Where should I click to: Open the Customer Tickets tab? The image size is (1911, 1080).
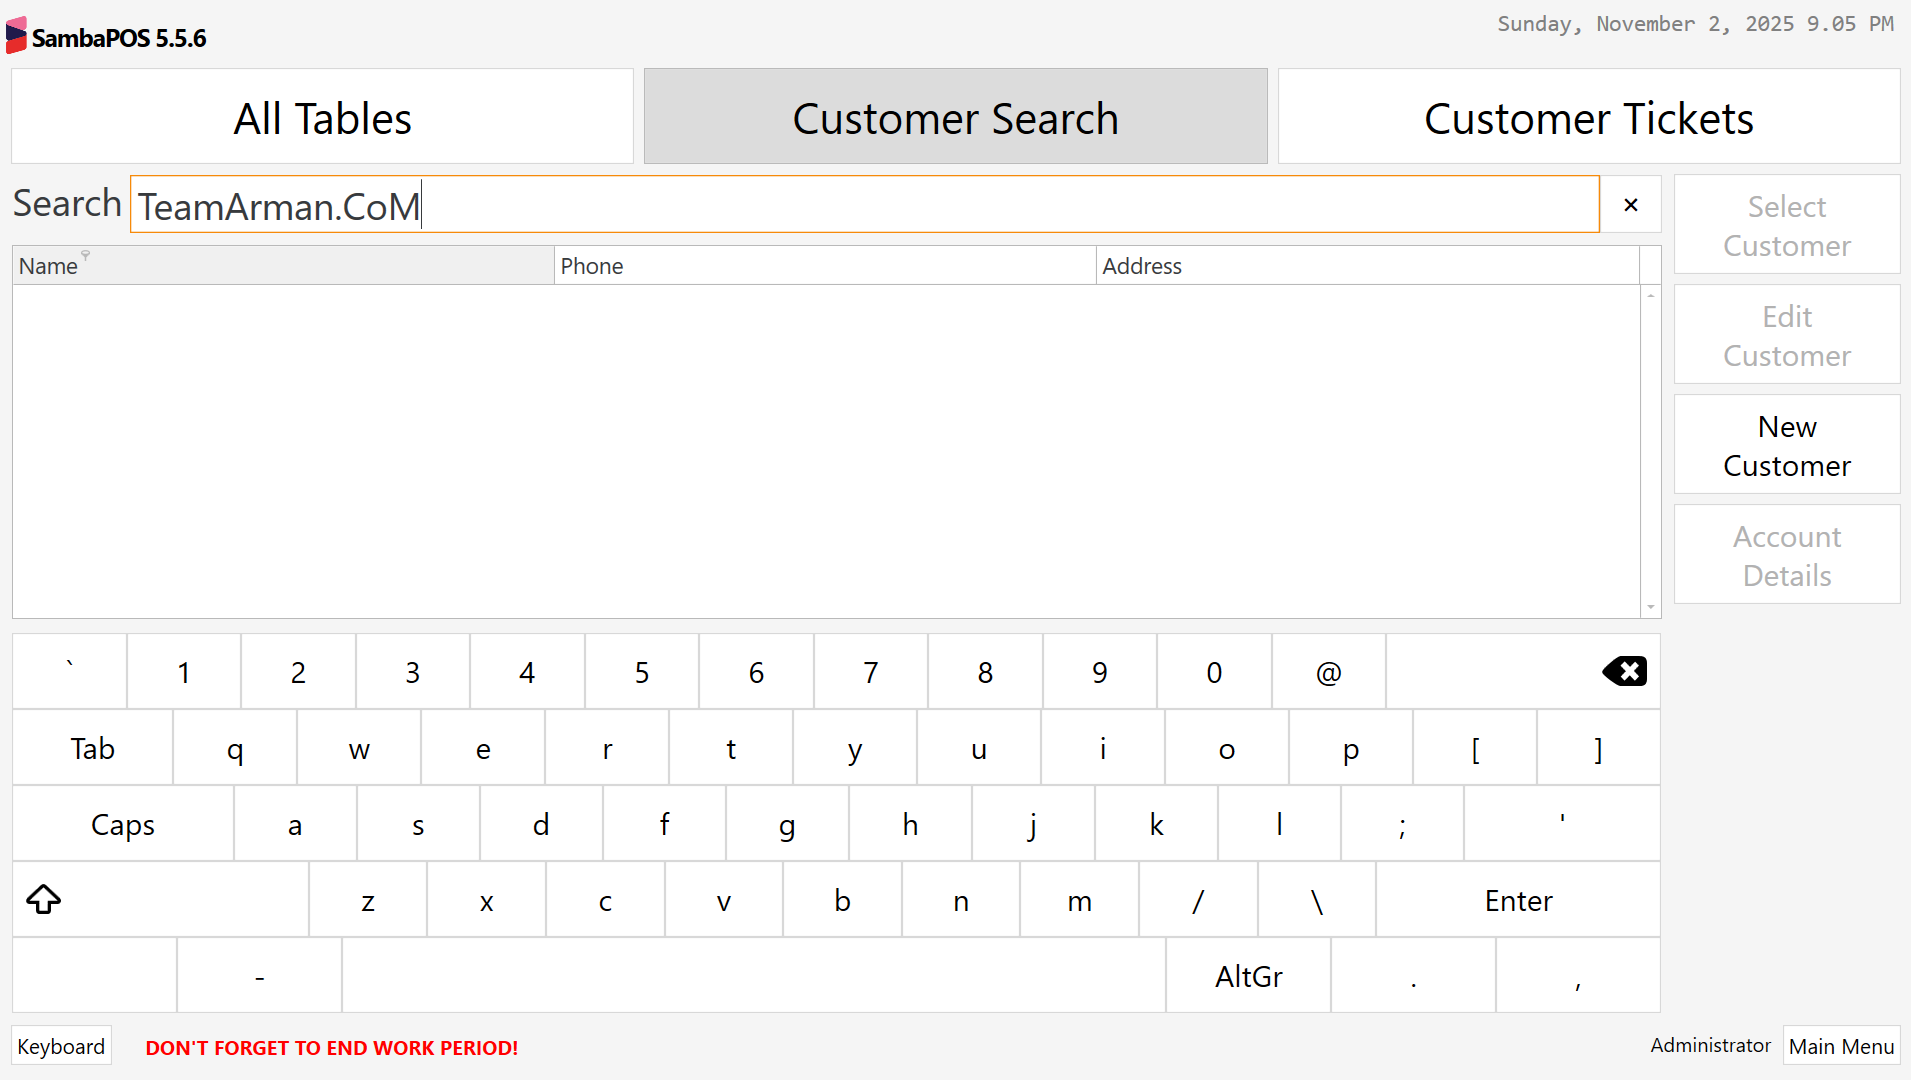[1589, 117]
